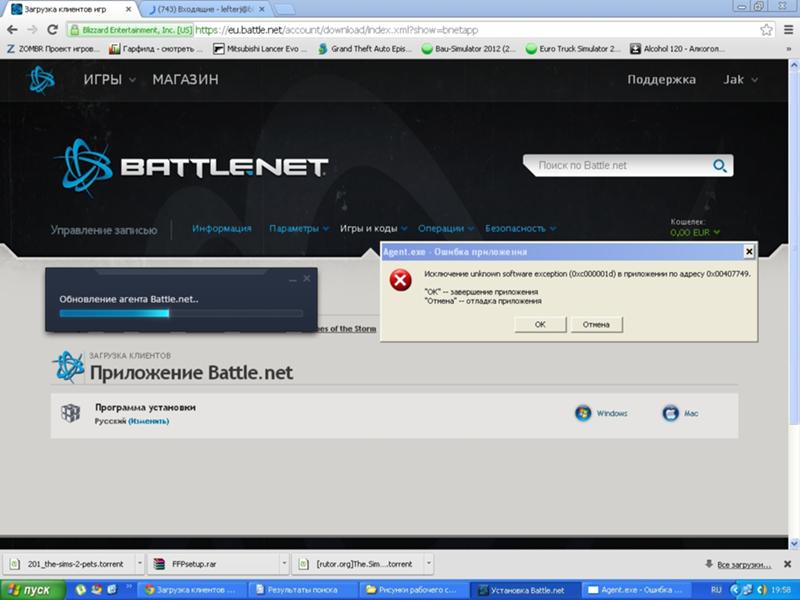Open the Bau-Simulator 2012 bookmark
Viewport: 800px width, 600px height.
click(x=469, y=49)
